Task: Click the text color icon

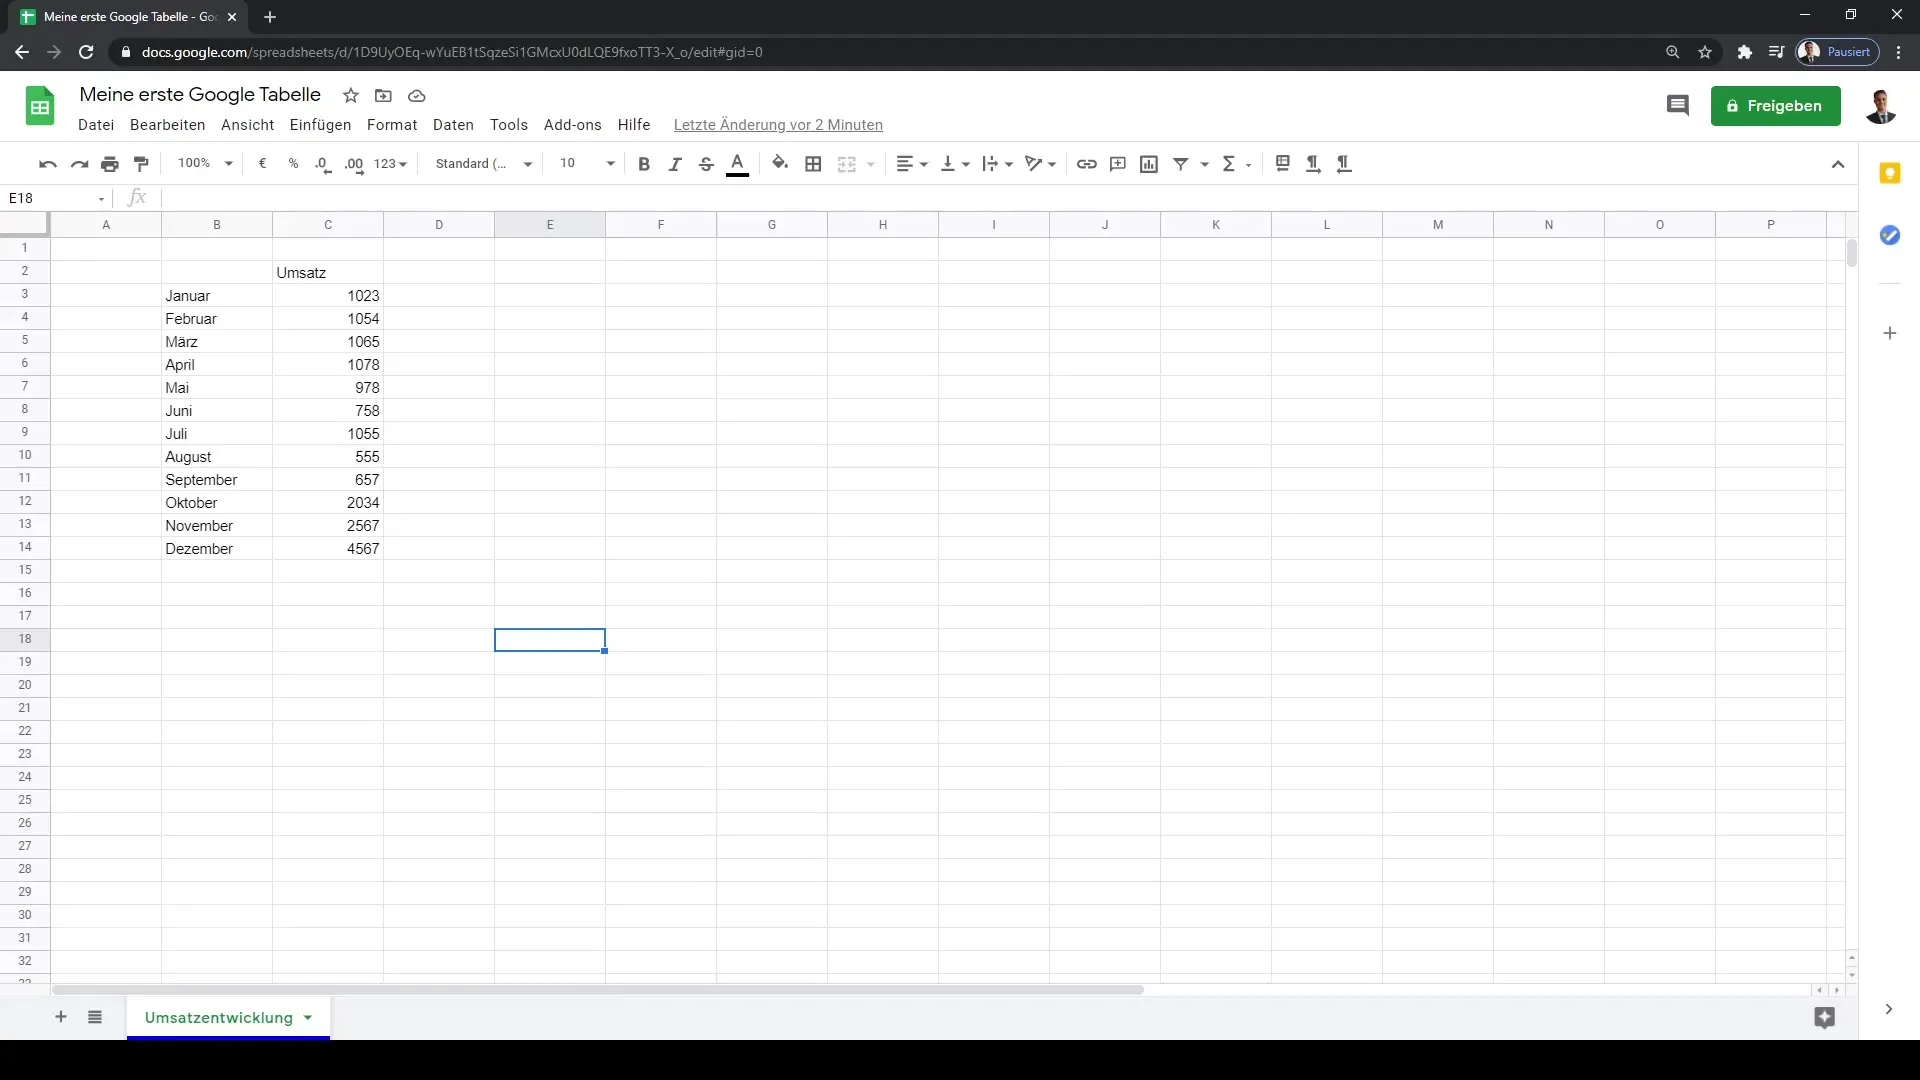Action: point(737,164)
